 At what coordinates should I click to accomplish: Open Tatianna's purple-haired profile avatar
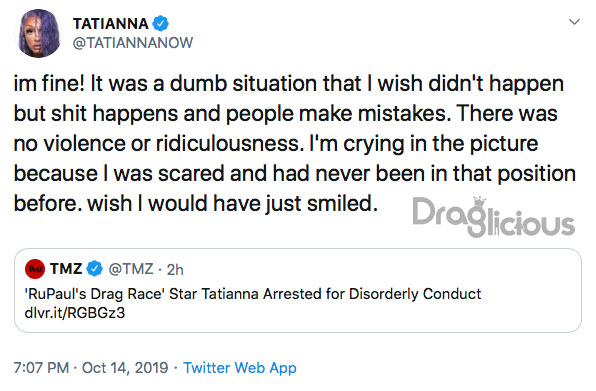tap(38, 33)
